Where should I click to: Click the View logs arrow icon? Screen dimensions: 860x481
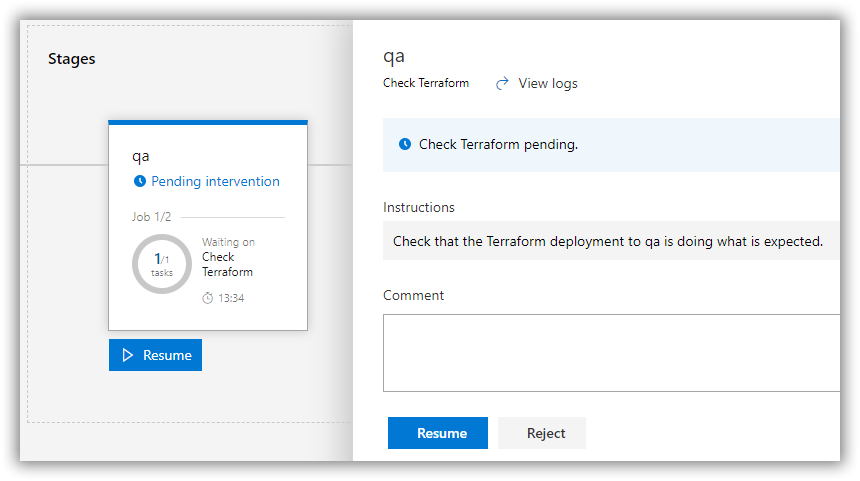tap(503, 83)
